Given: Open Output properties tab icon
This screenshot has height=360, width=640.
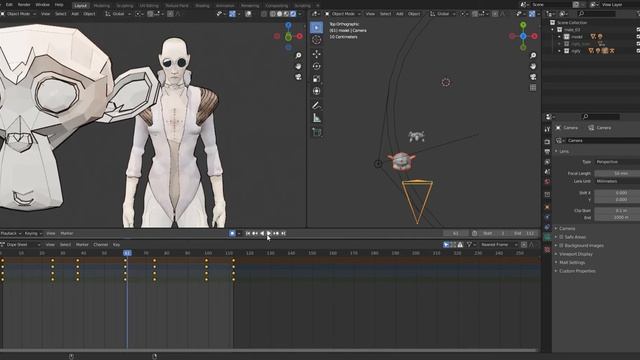Looking at the screenshot, I should coord(547,152).
